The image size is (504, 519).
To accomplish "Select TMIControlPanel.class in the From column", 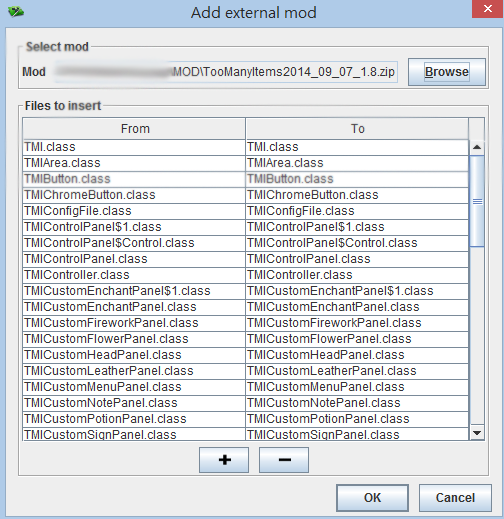I will point(134,259).
